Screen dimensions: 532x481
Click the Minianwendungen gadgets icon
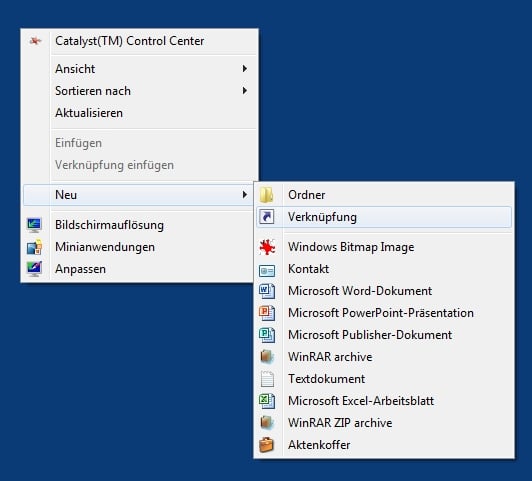pyautogui.click(x=34, y=247)
